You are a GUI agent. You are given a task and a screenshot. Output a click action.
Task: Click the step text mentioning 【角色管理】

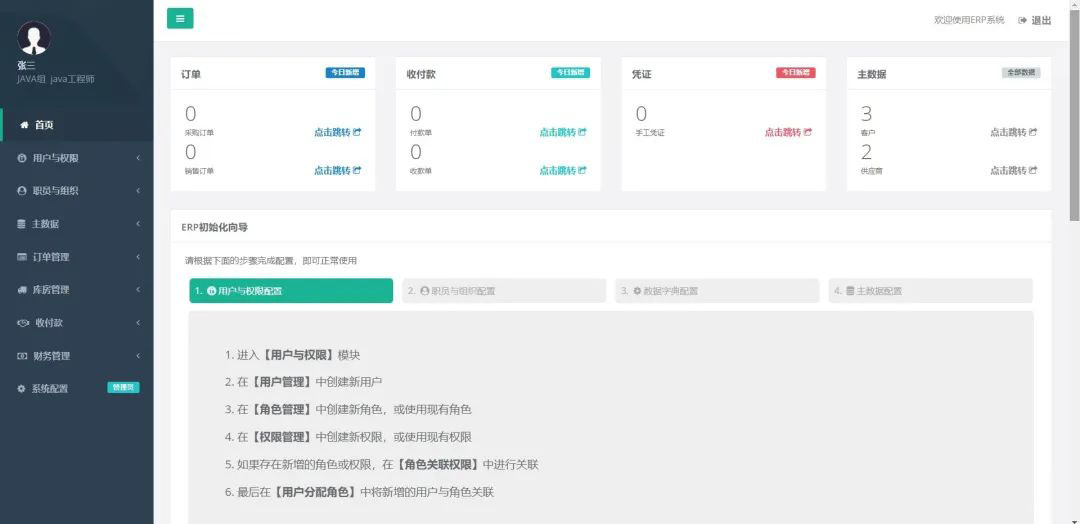[348, 410]
